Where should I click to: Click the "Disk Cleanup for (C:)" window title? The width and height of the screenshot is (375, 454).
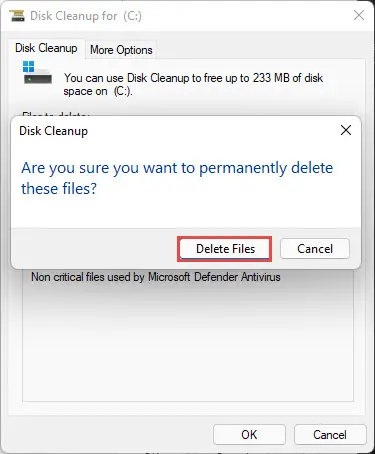(x=86, y=16)
